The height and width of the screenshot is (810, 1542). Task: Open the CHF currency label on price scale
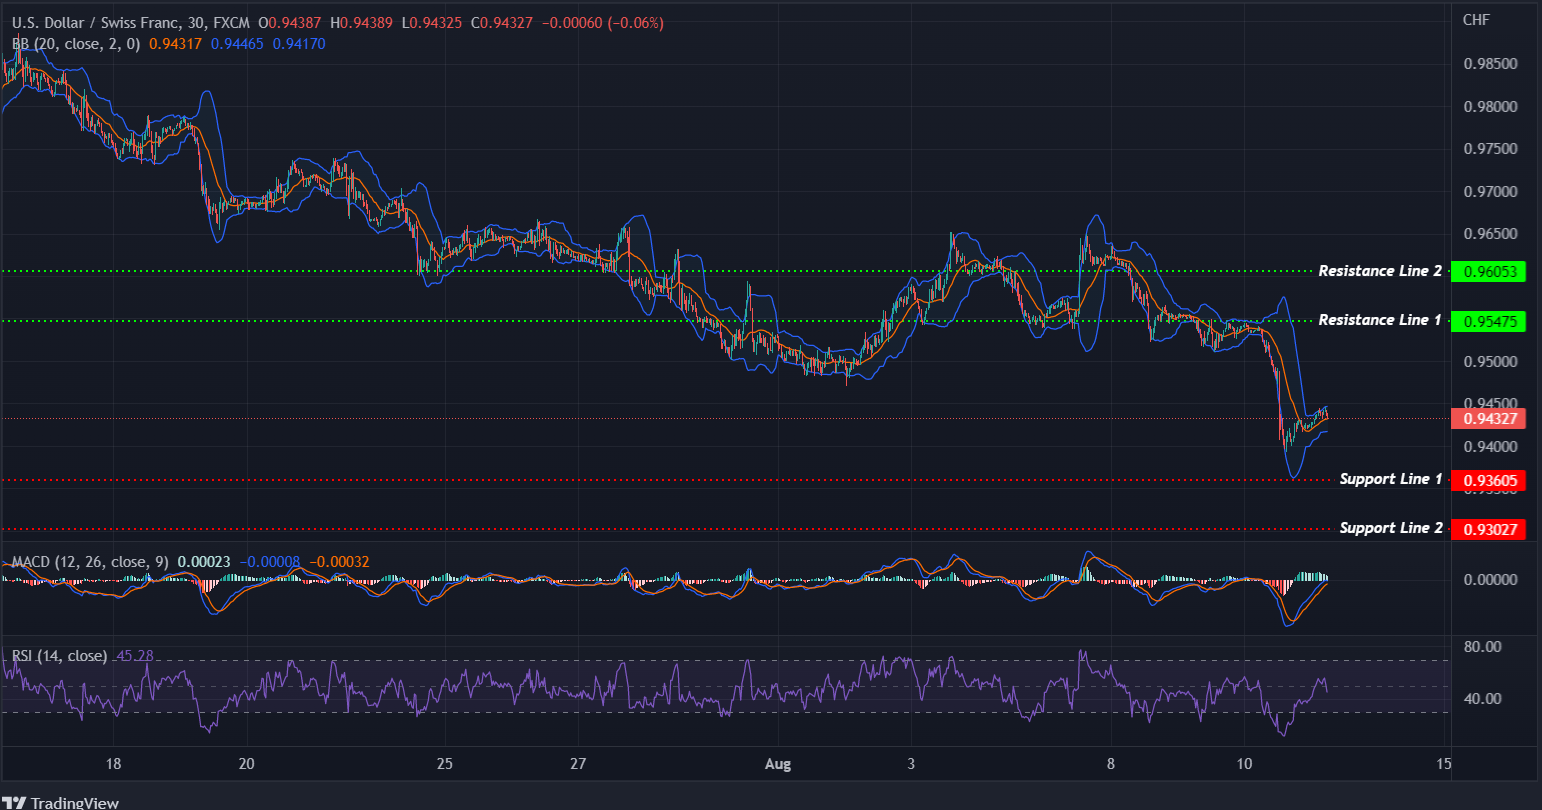coord(1479,19)
